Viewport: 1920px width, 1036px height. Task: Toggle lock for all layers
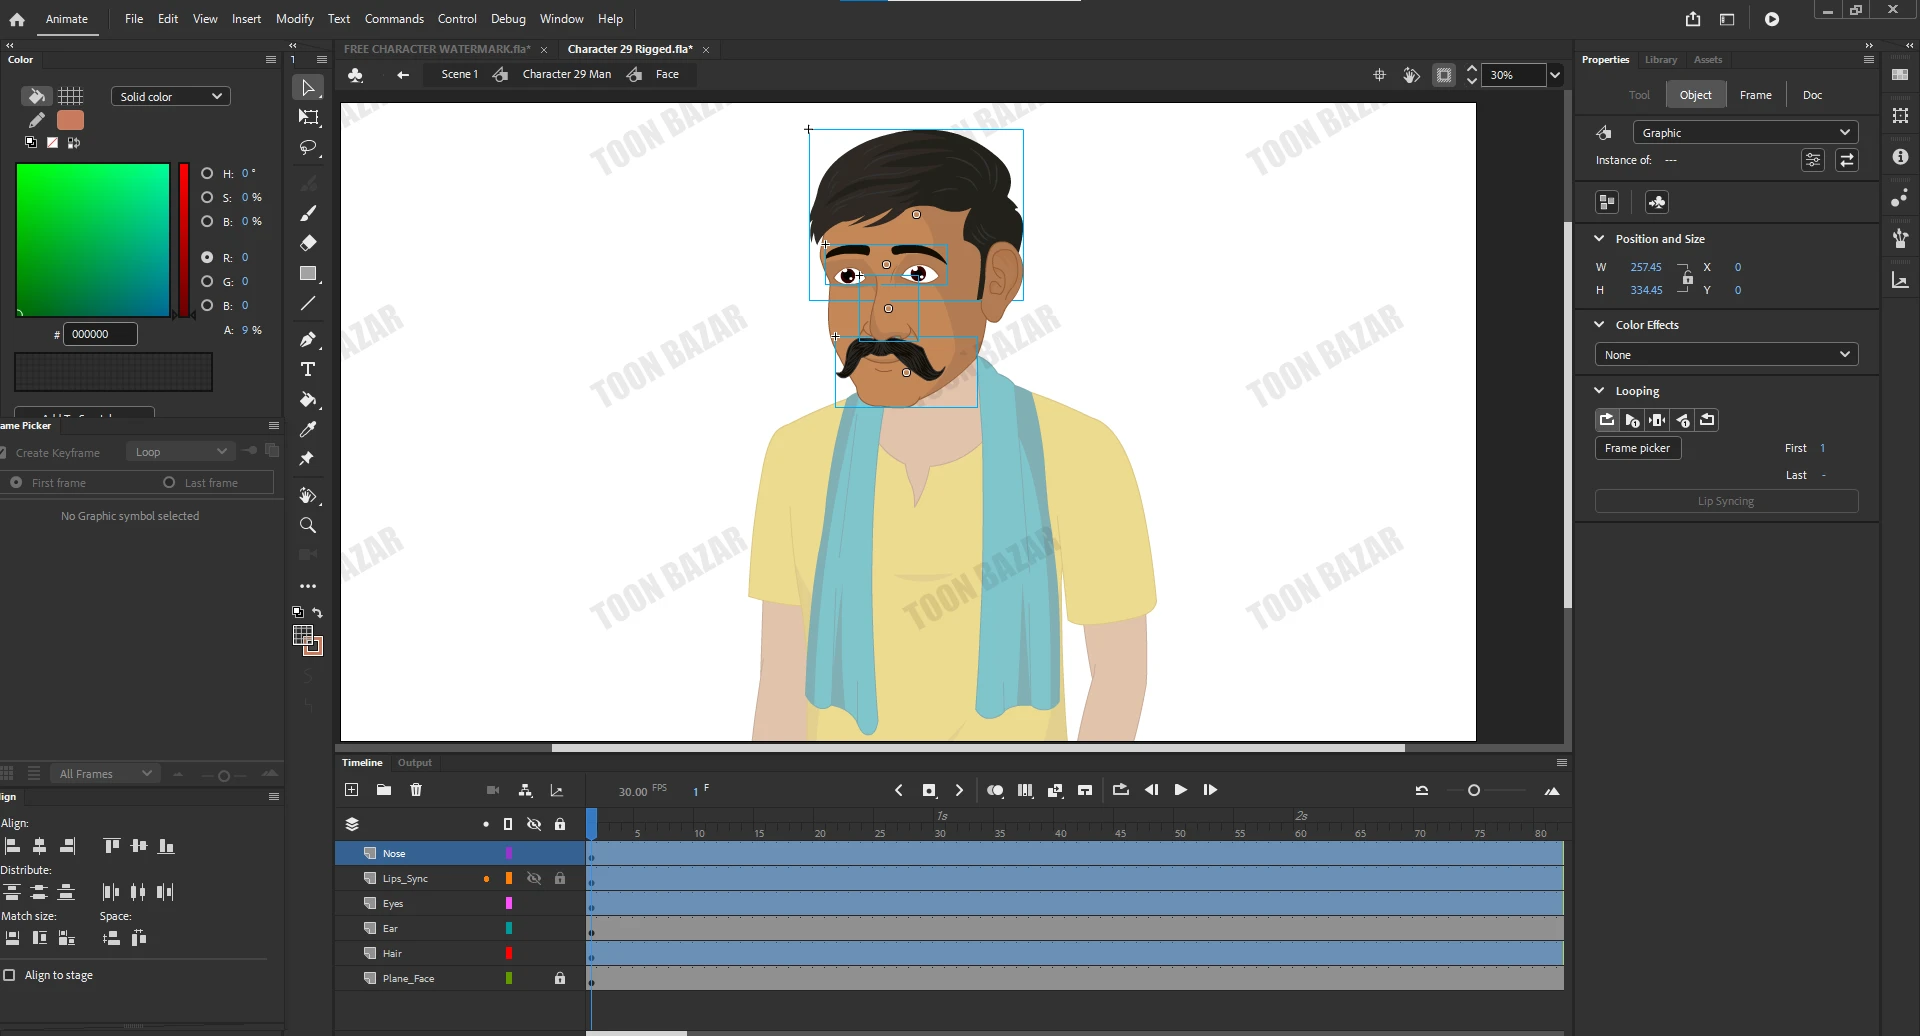560,825
